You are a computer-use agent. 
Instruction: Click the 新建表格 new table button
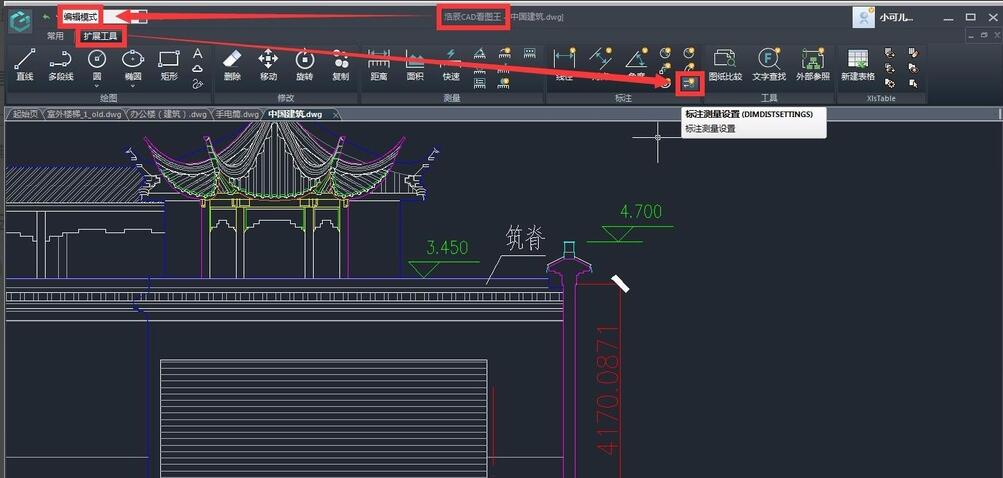click(857, 63)
